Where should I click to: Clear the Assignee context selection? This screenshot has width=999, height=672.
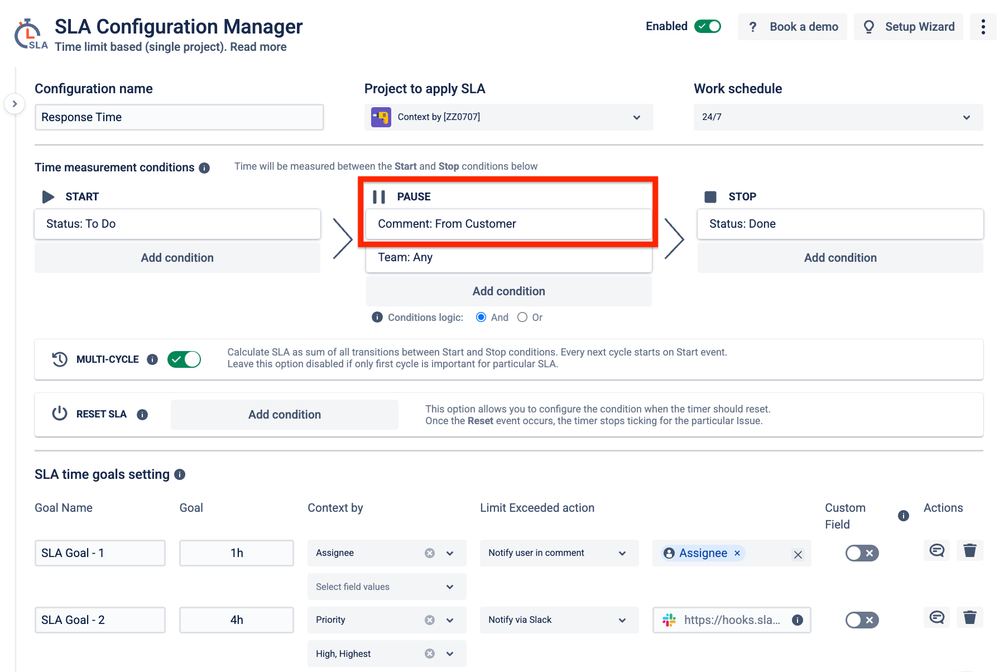tap(430, 554)
